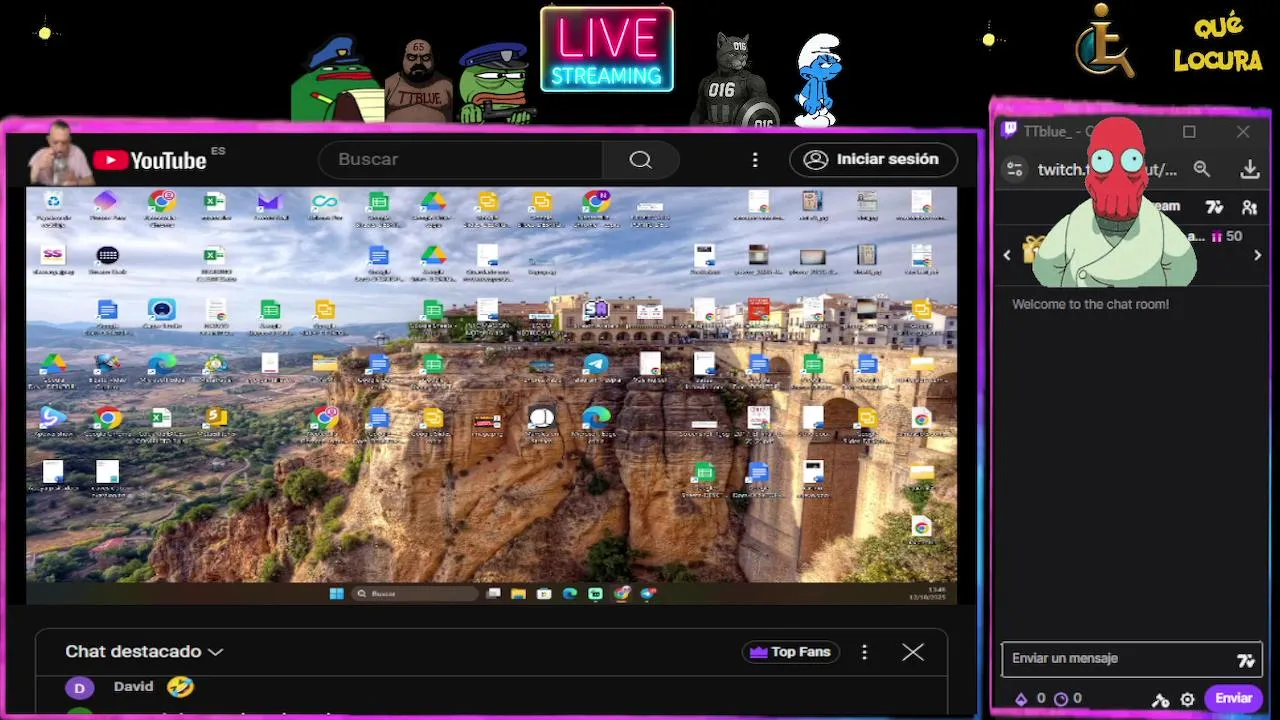Click the zoom magnifier in Twitch address bar
This screenshot has height=720, width=1280.
(1202, 170)
